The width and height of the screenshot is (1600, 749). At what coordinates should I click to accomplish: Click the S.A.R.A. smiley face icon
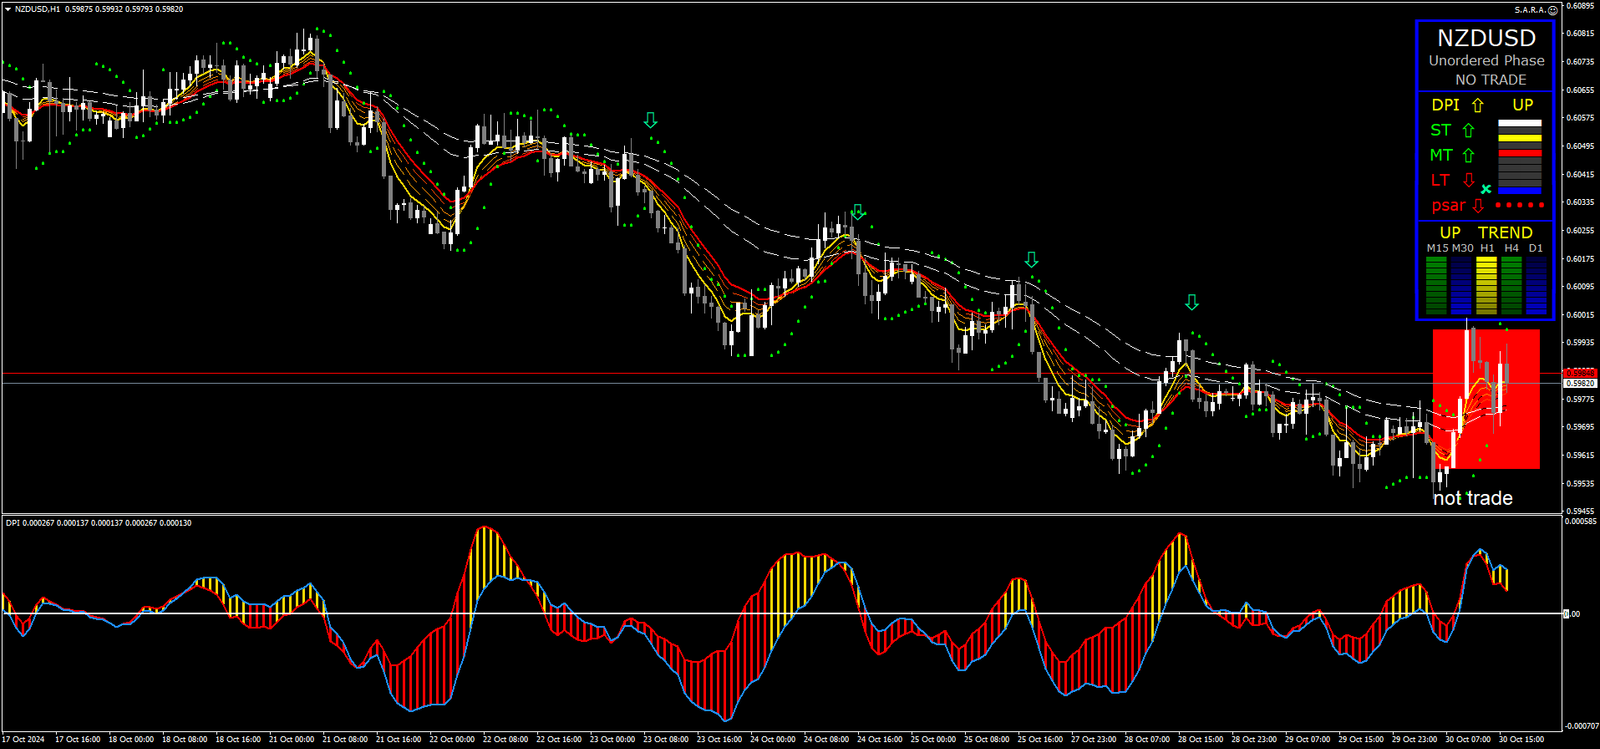1553,10
